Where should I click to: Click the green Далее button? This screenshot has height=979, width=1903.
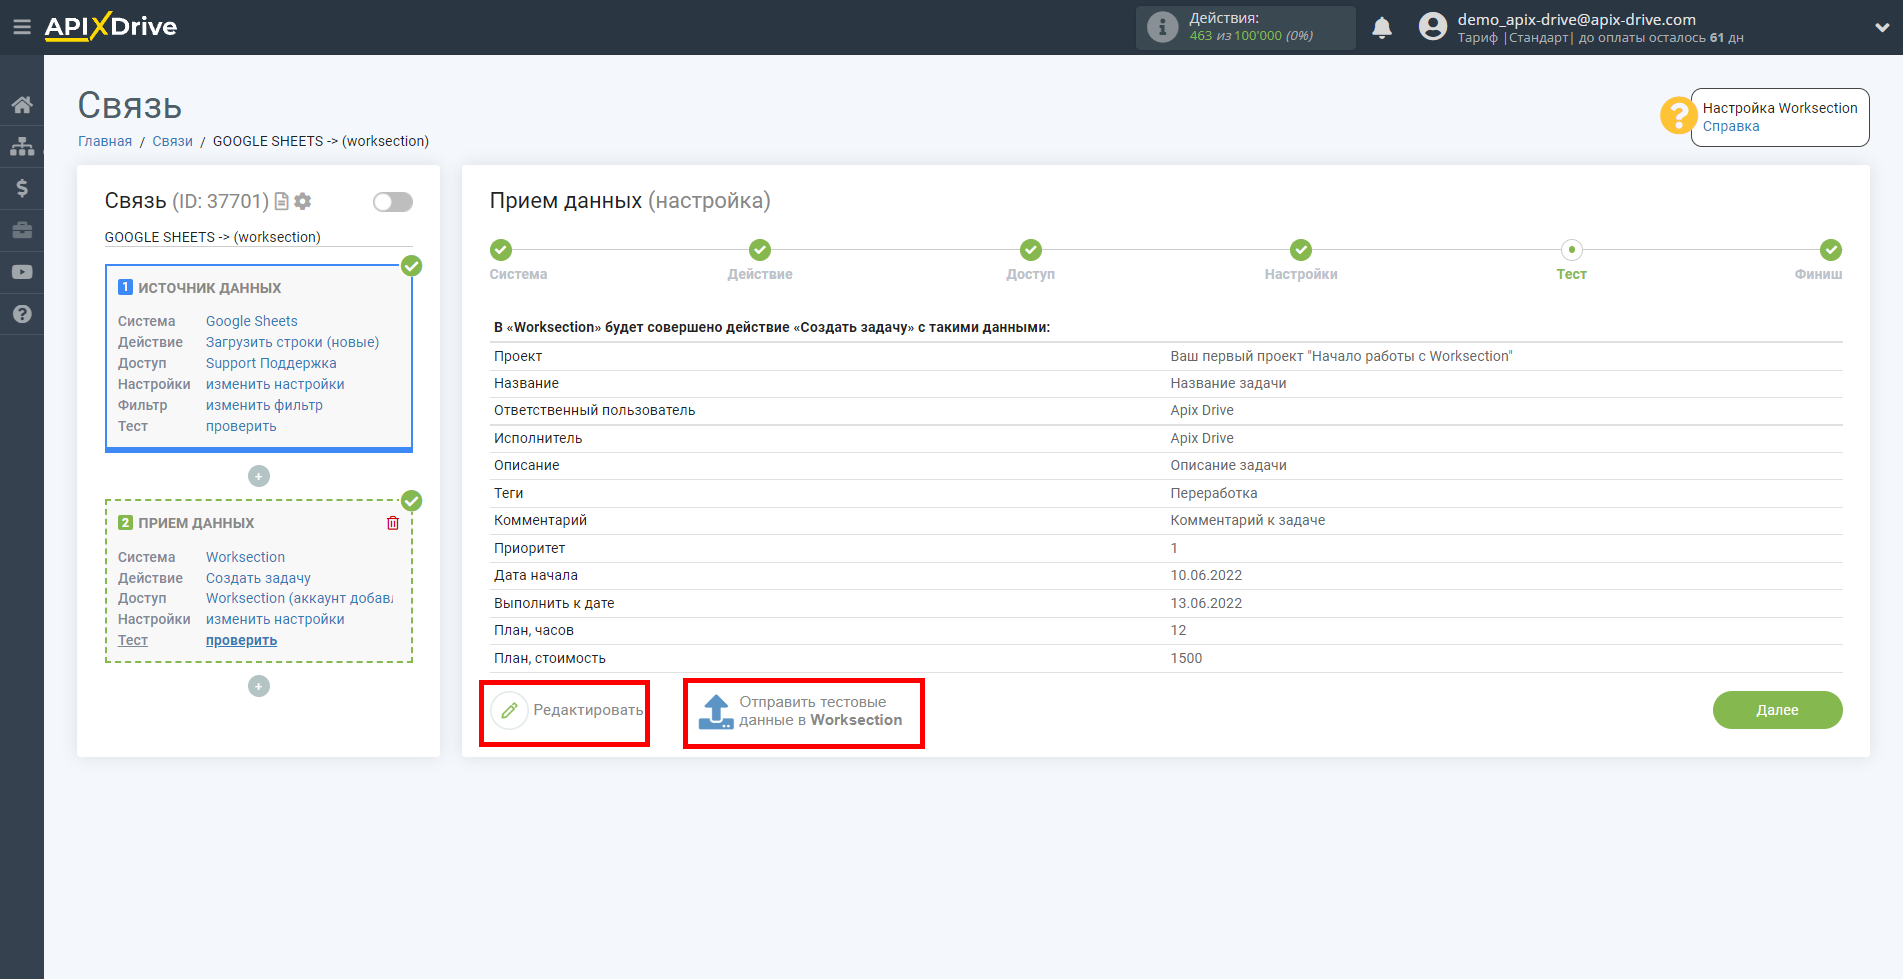click(x=1777, y=710)
